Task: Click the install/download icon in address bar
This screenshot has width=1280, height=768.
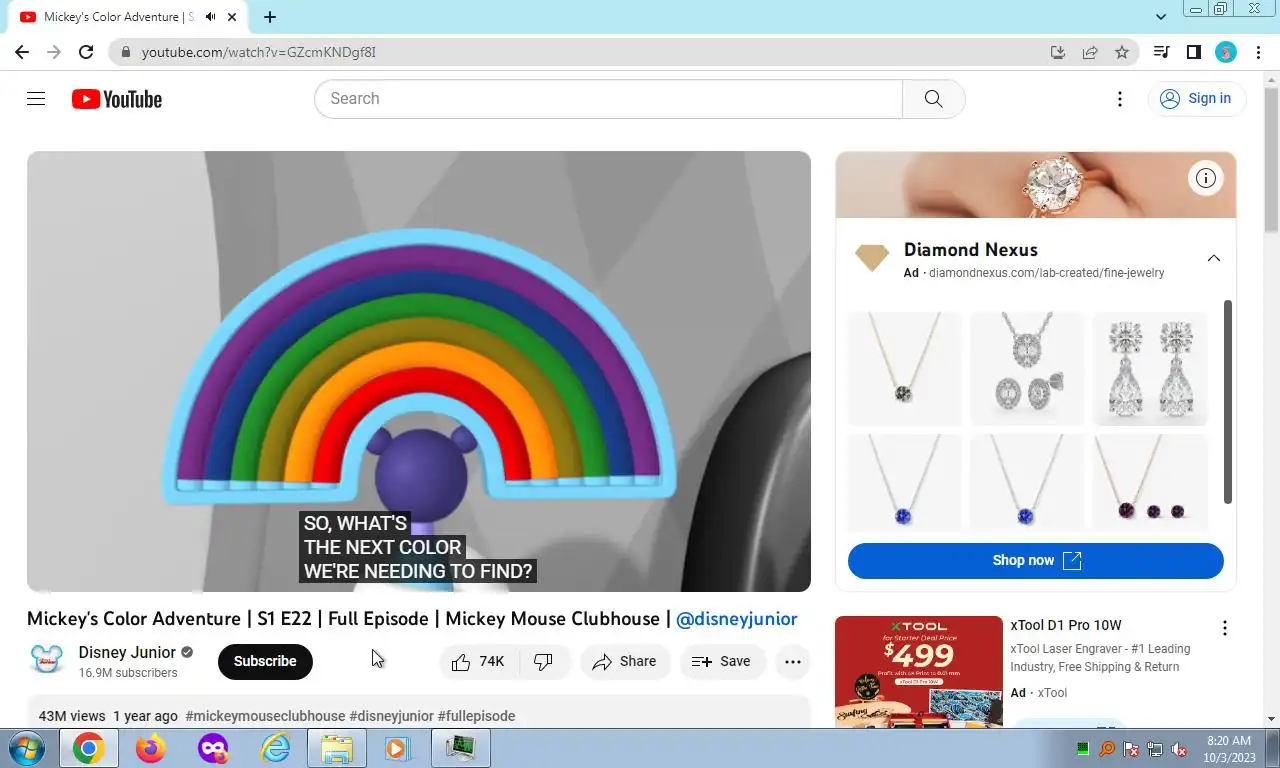Action: [x=1058, y=52]
